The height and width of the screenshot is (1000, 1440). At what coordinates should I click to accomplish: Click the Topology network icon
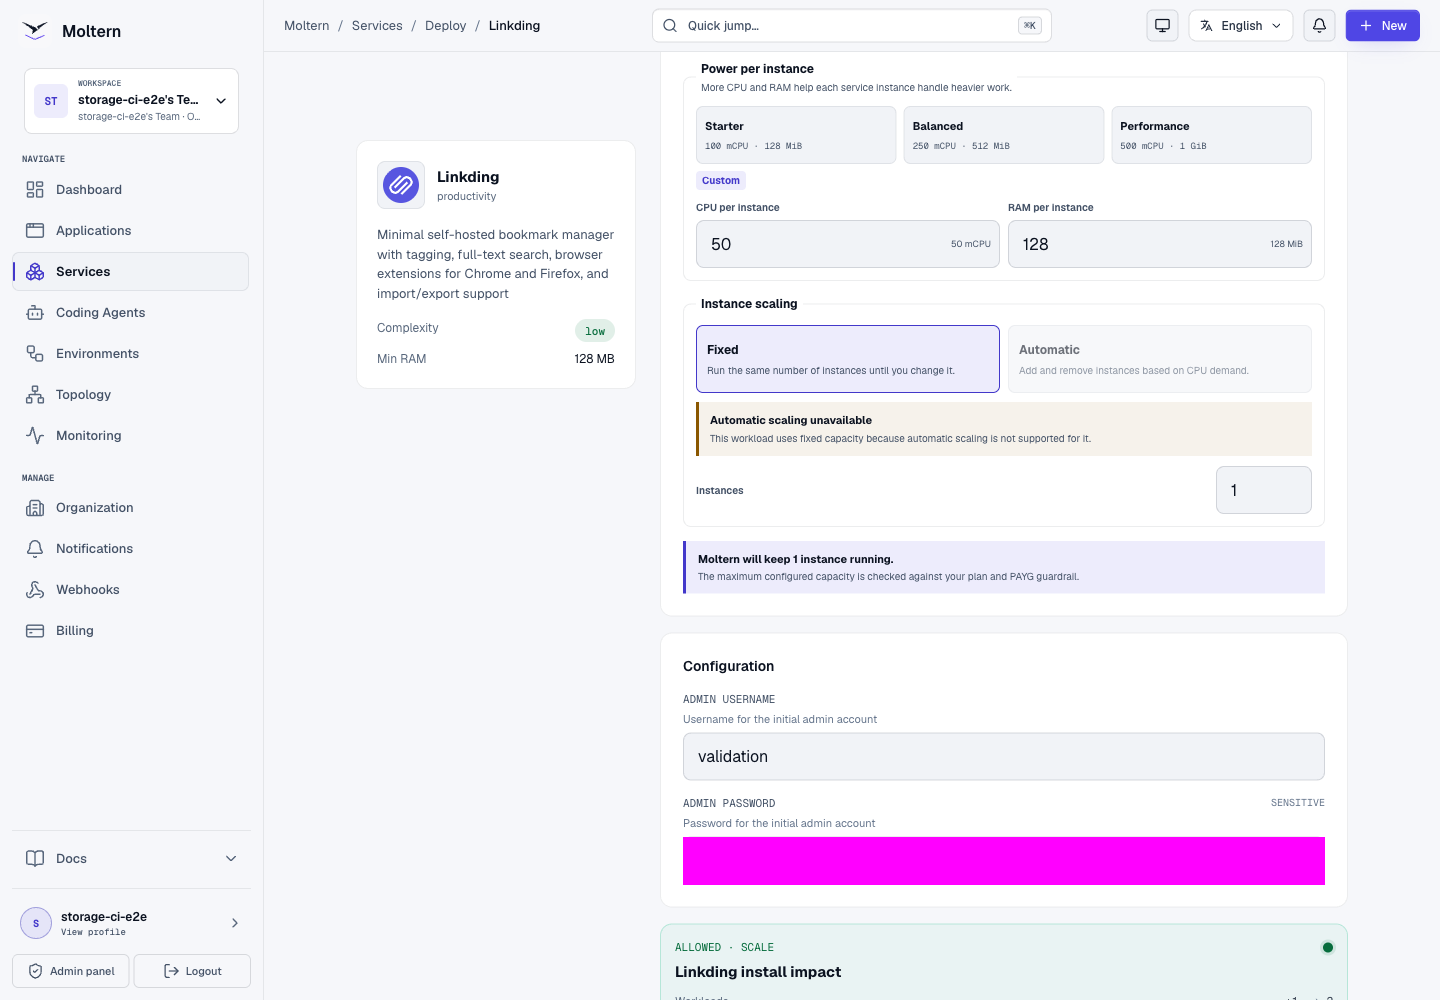pyautogui.click(x=35, y=395)
